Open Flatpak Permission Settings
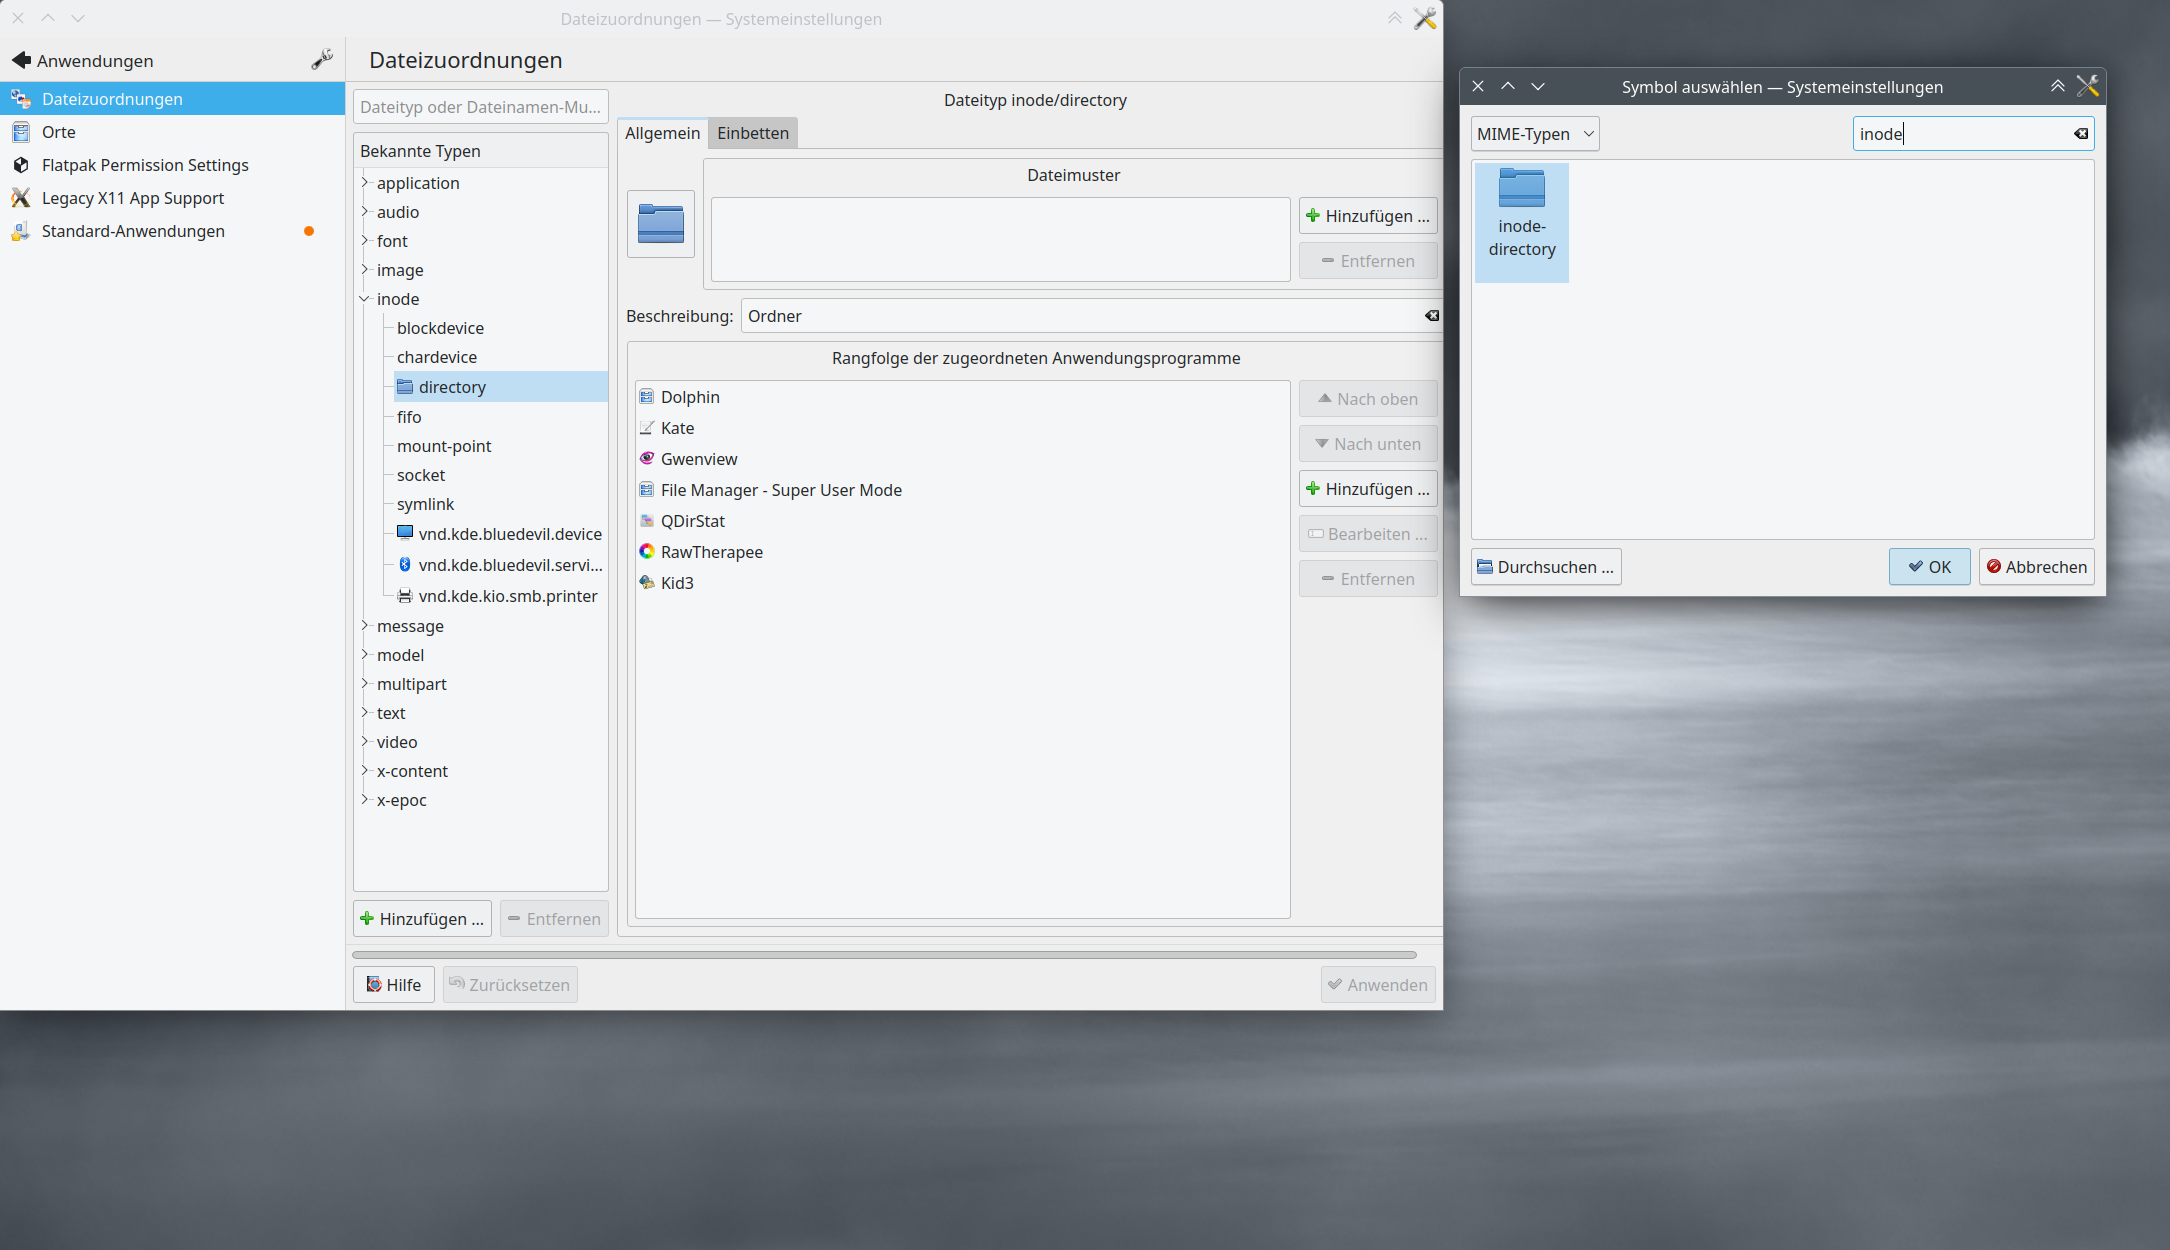The height and width of the screenshot is (1250, 2170). pyautogui.click(x=172, y=165)
